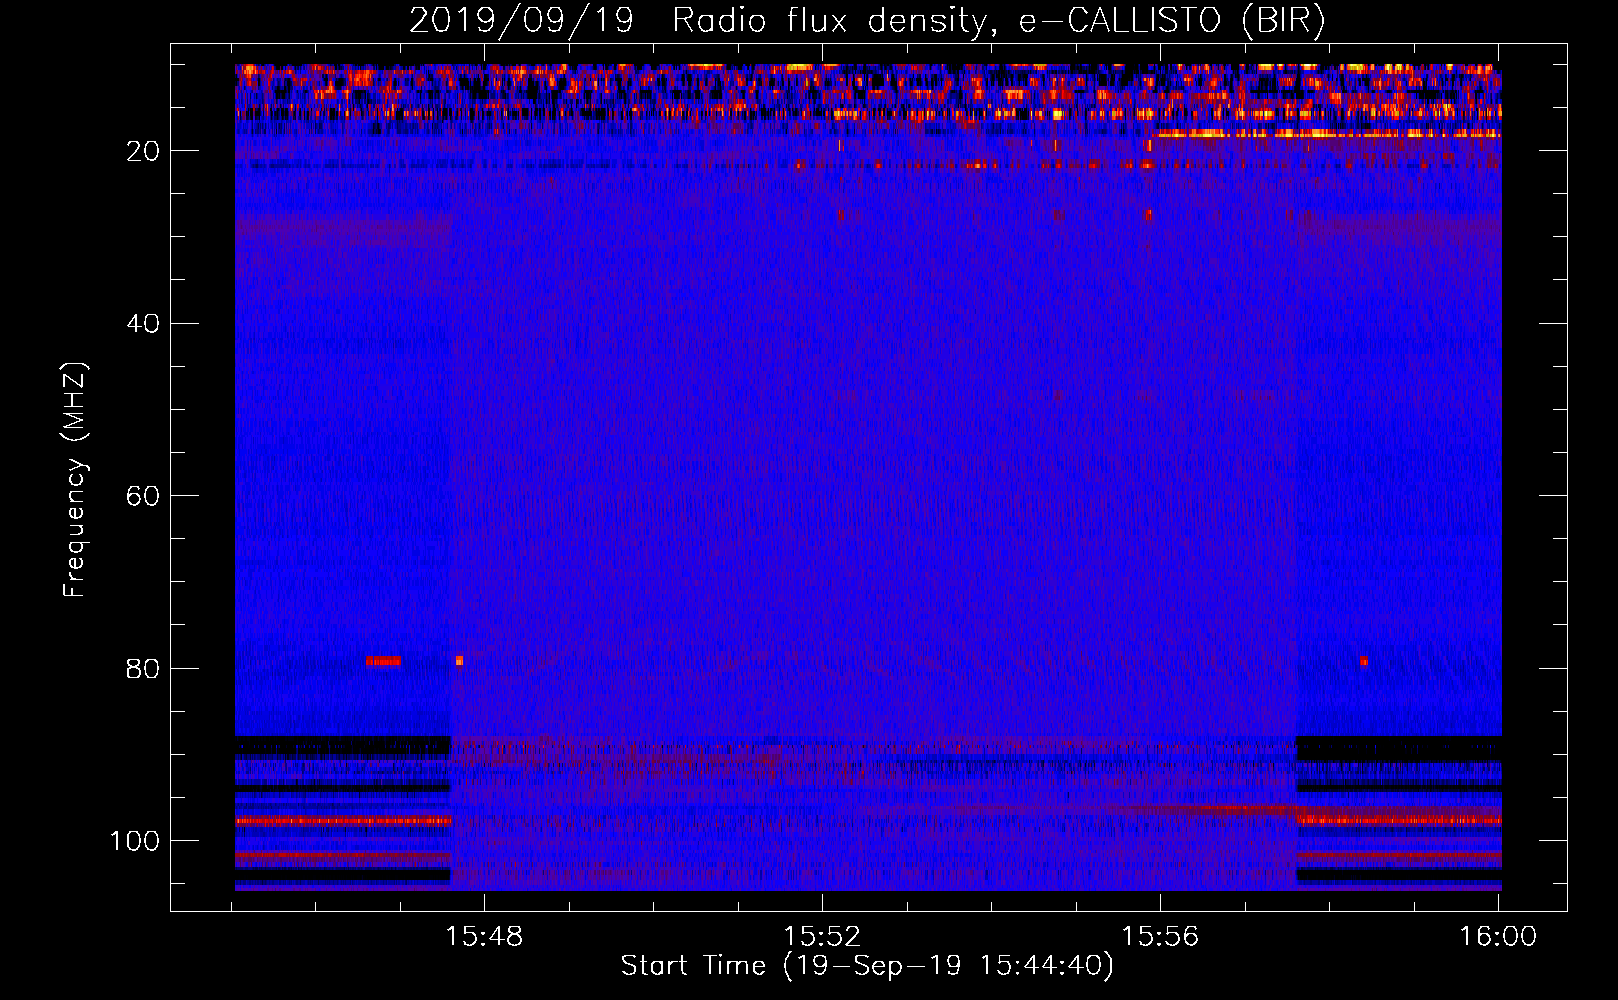
Task: Click the small orange spot near 80 MHz at 15:48
Action: [459, 661]
